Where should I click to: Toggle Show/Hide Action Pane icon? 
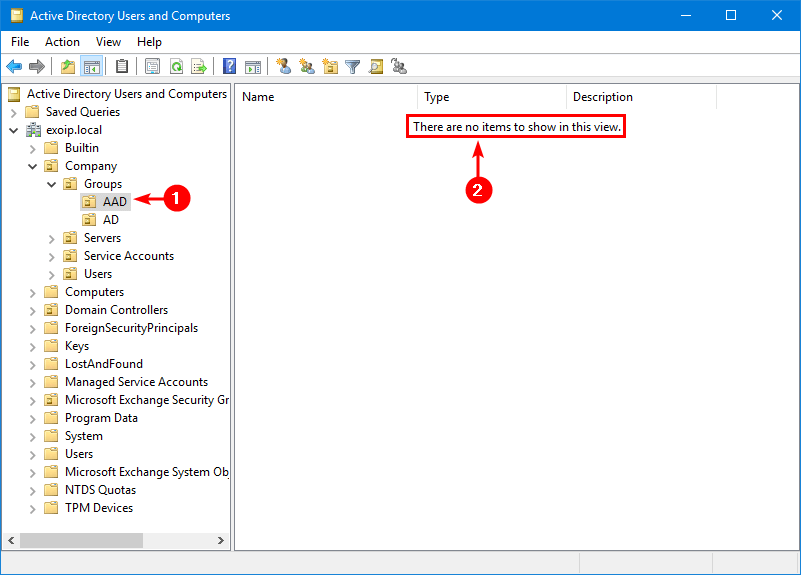point(253,66)
